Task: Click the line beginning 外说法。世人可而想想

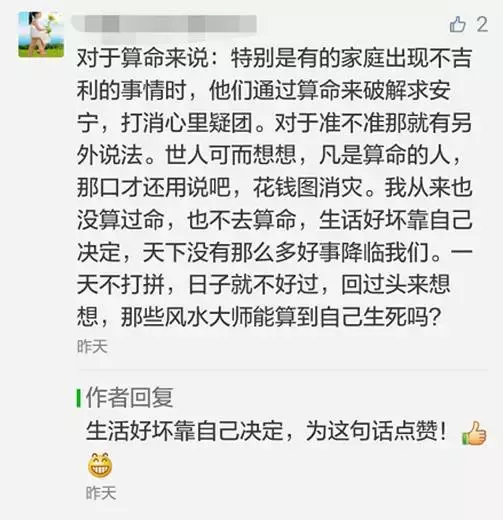Action: (x=269, y=155)
